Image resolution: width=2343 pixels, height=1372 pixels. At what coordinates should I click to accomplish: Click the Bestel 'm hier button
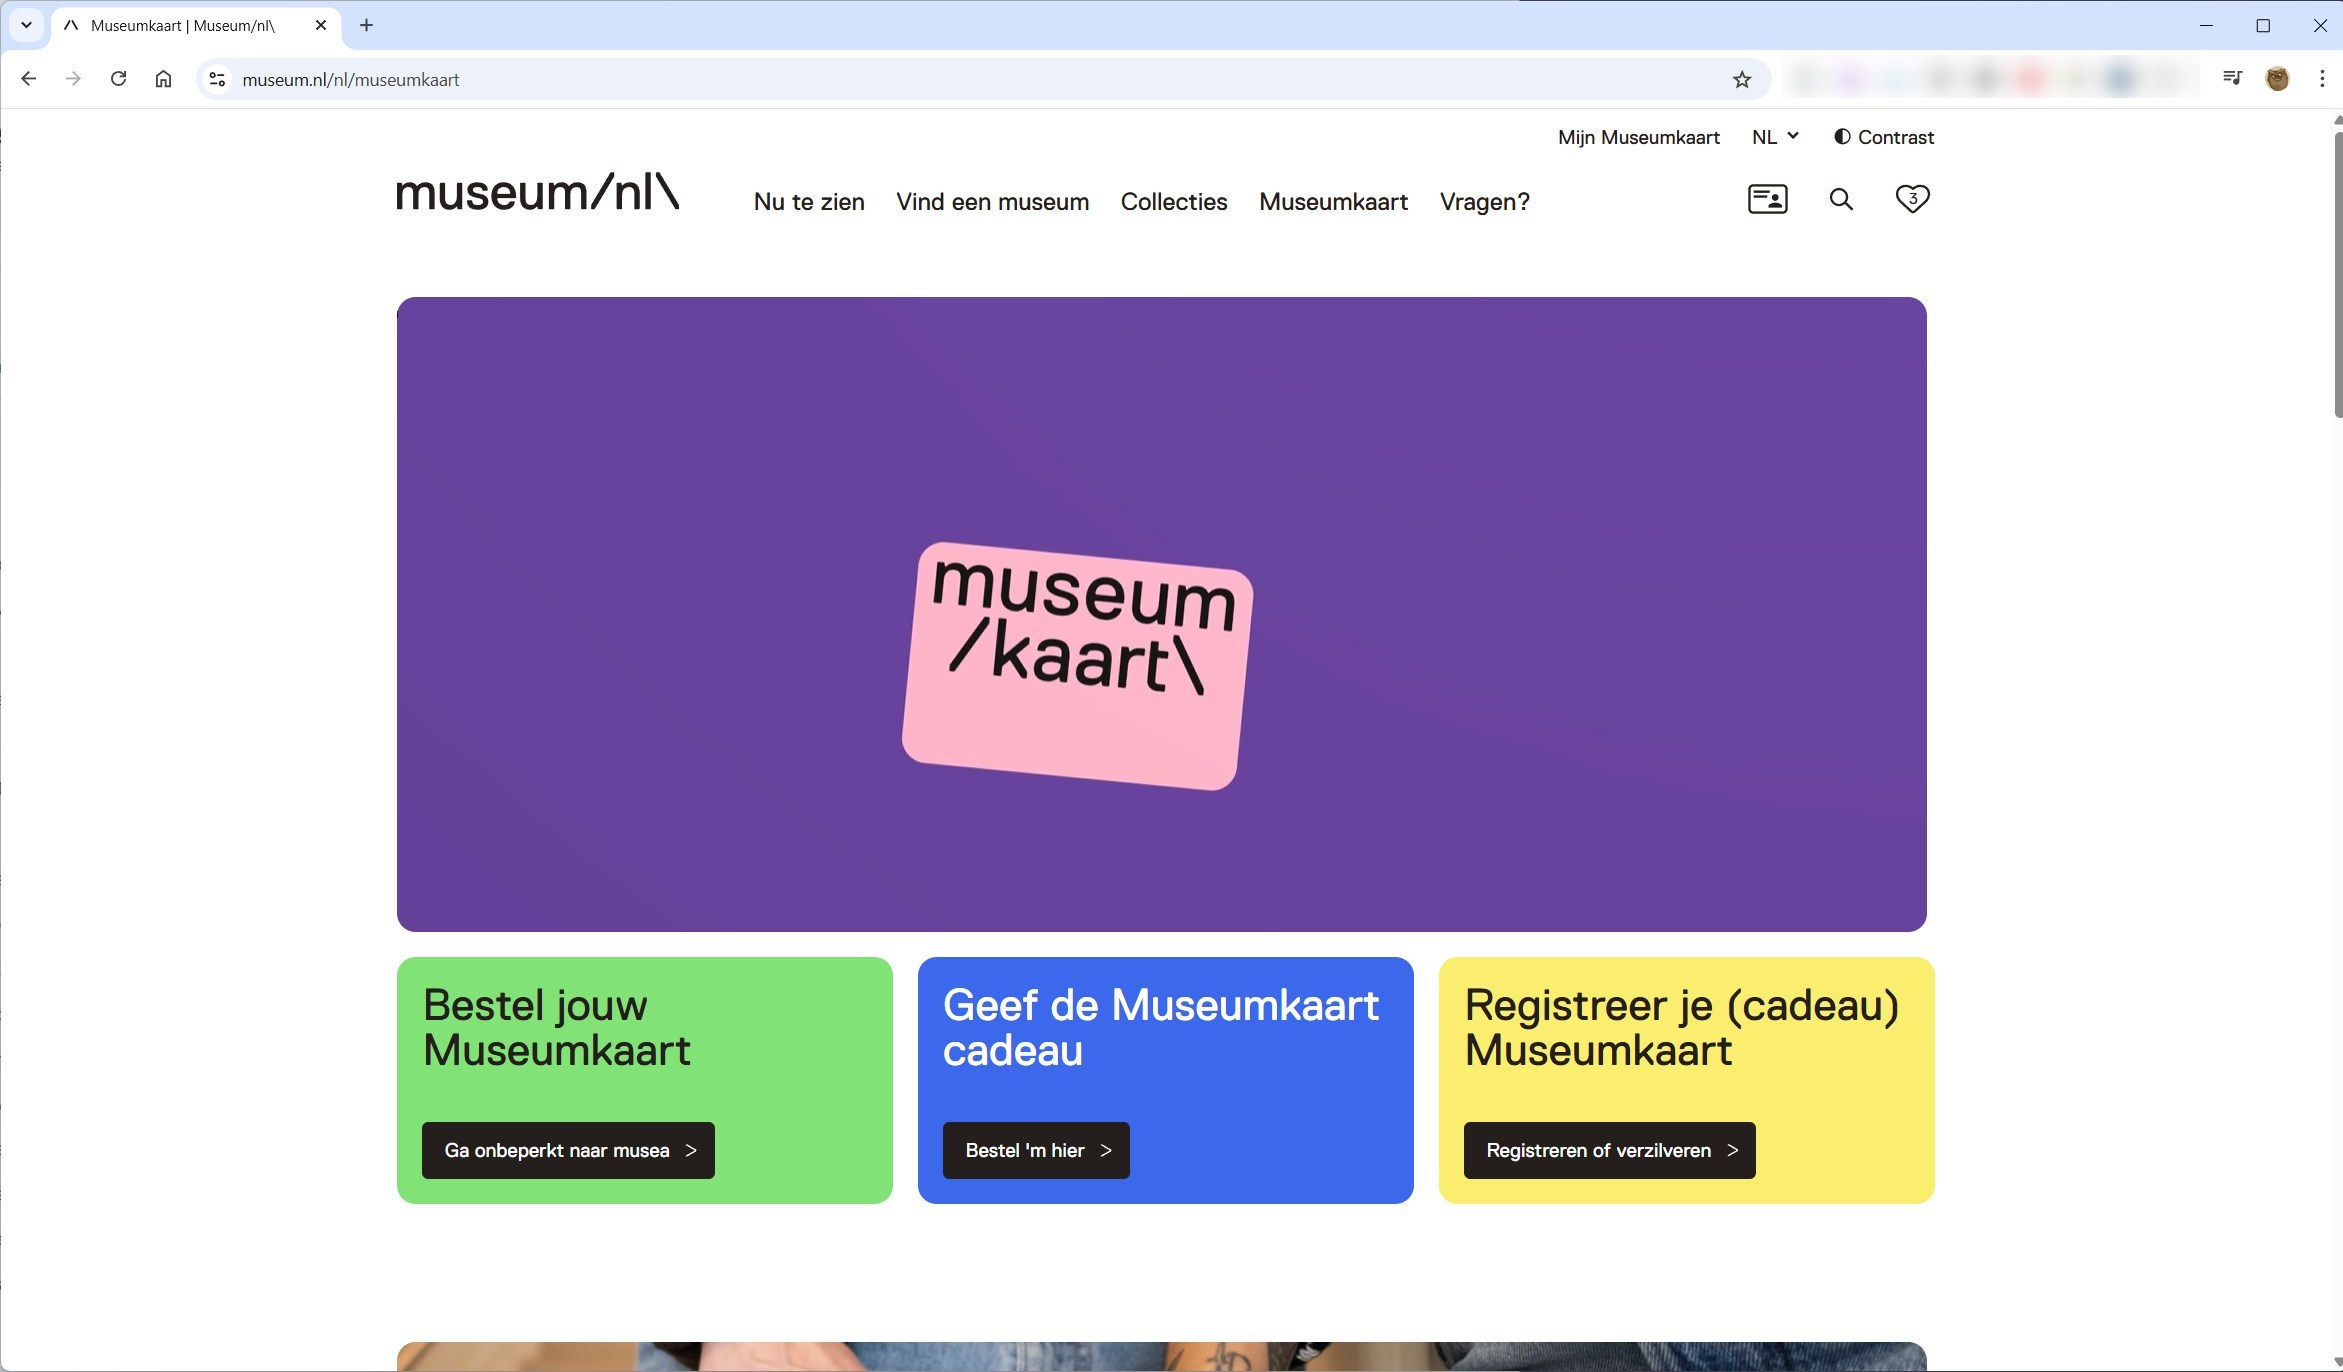pos(1036,1150)
